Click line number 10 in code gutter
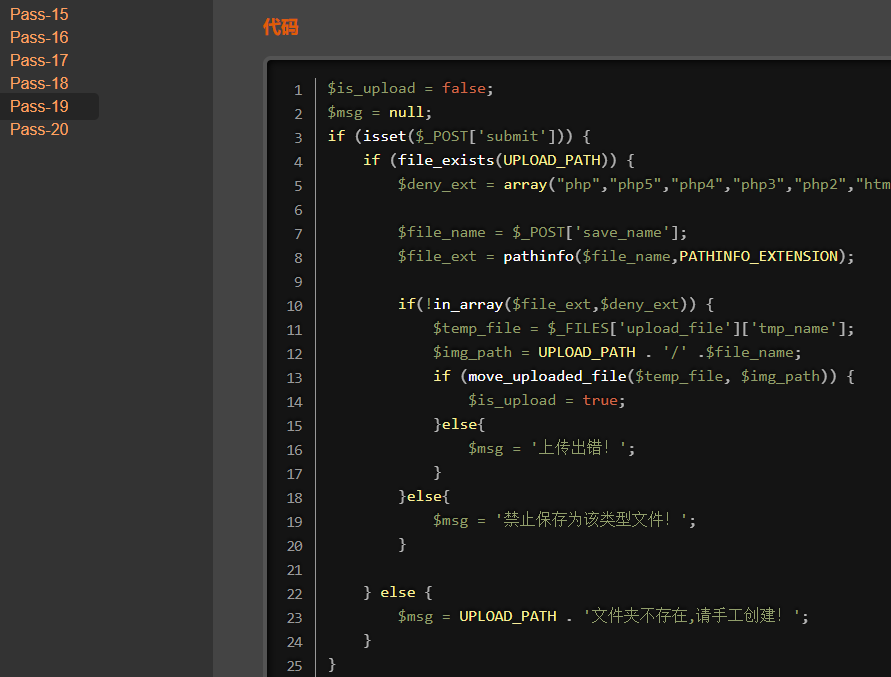Viewport: 891px width, 677px height. click(294, 306)
